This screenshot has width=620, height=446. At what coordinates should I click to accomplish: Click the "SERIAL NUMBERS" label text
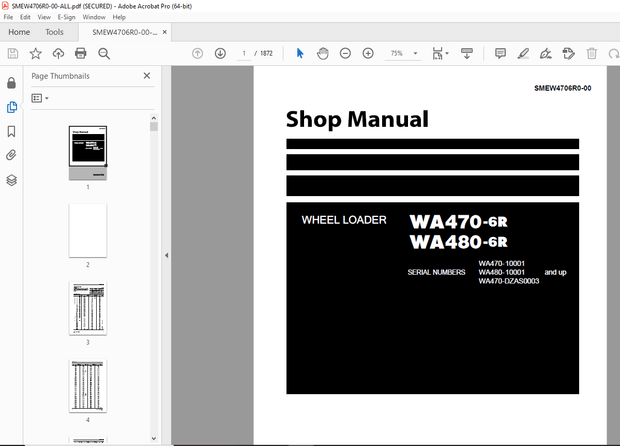click(x=437, y=272)
